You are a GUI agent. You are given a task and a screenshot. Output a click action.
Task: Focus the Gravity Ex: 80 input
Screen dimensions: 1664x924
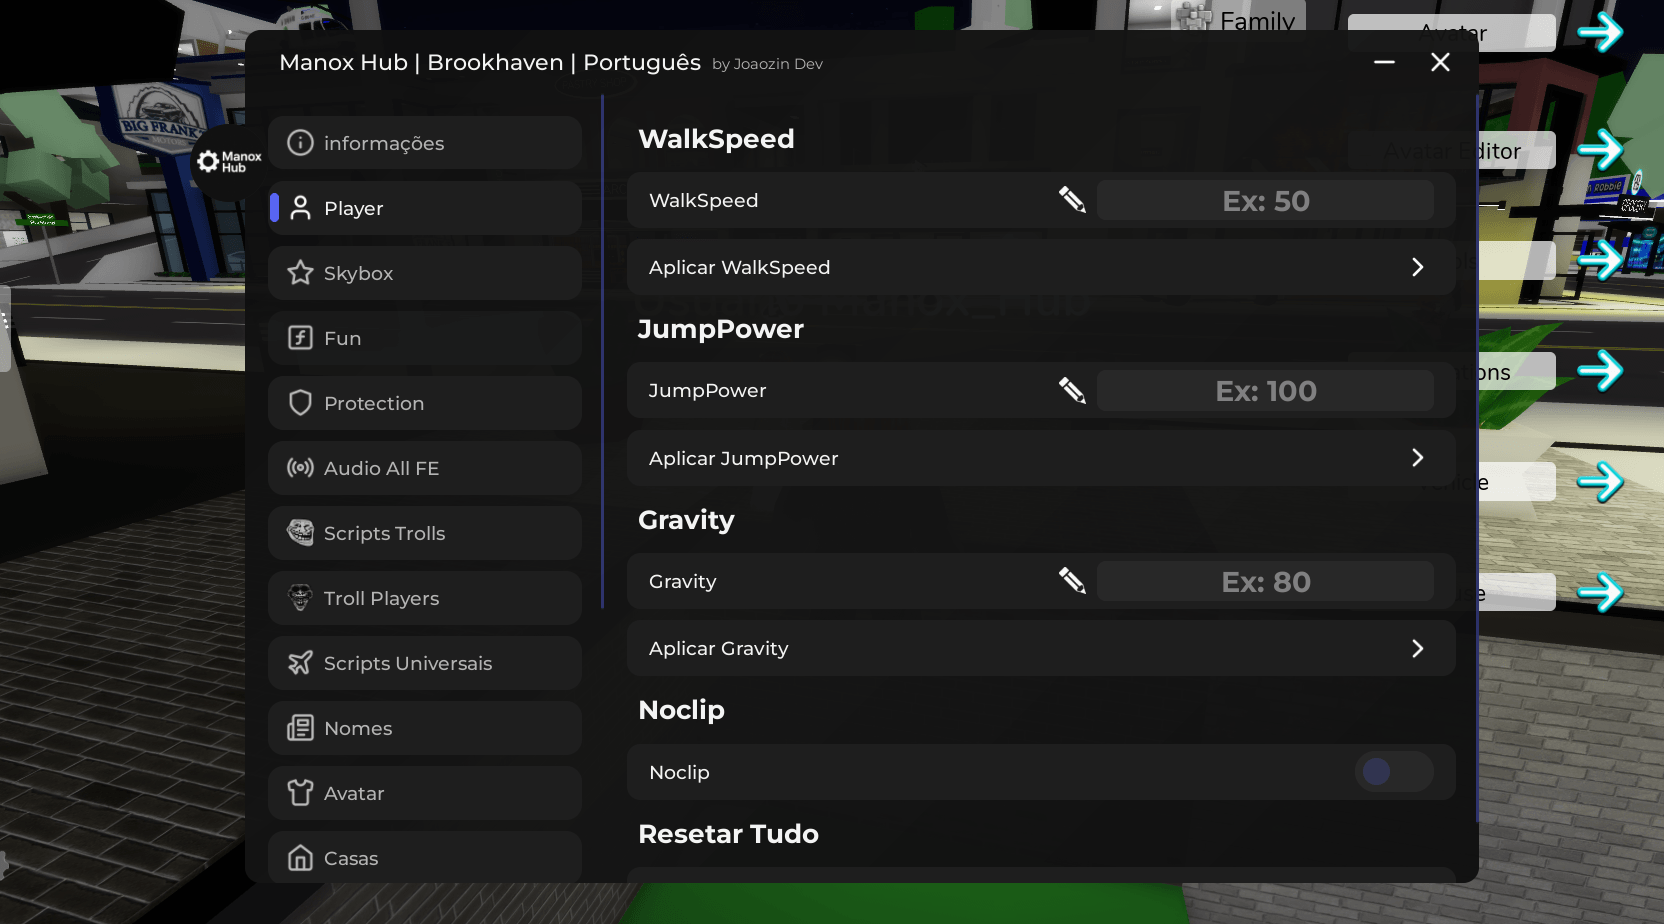click(x=1265, y=582)
